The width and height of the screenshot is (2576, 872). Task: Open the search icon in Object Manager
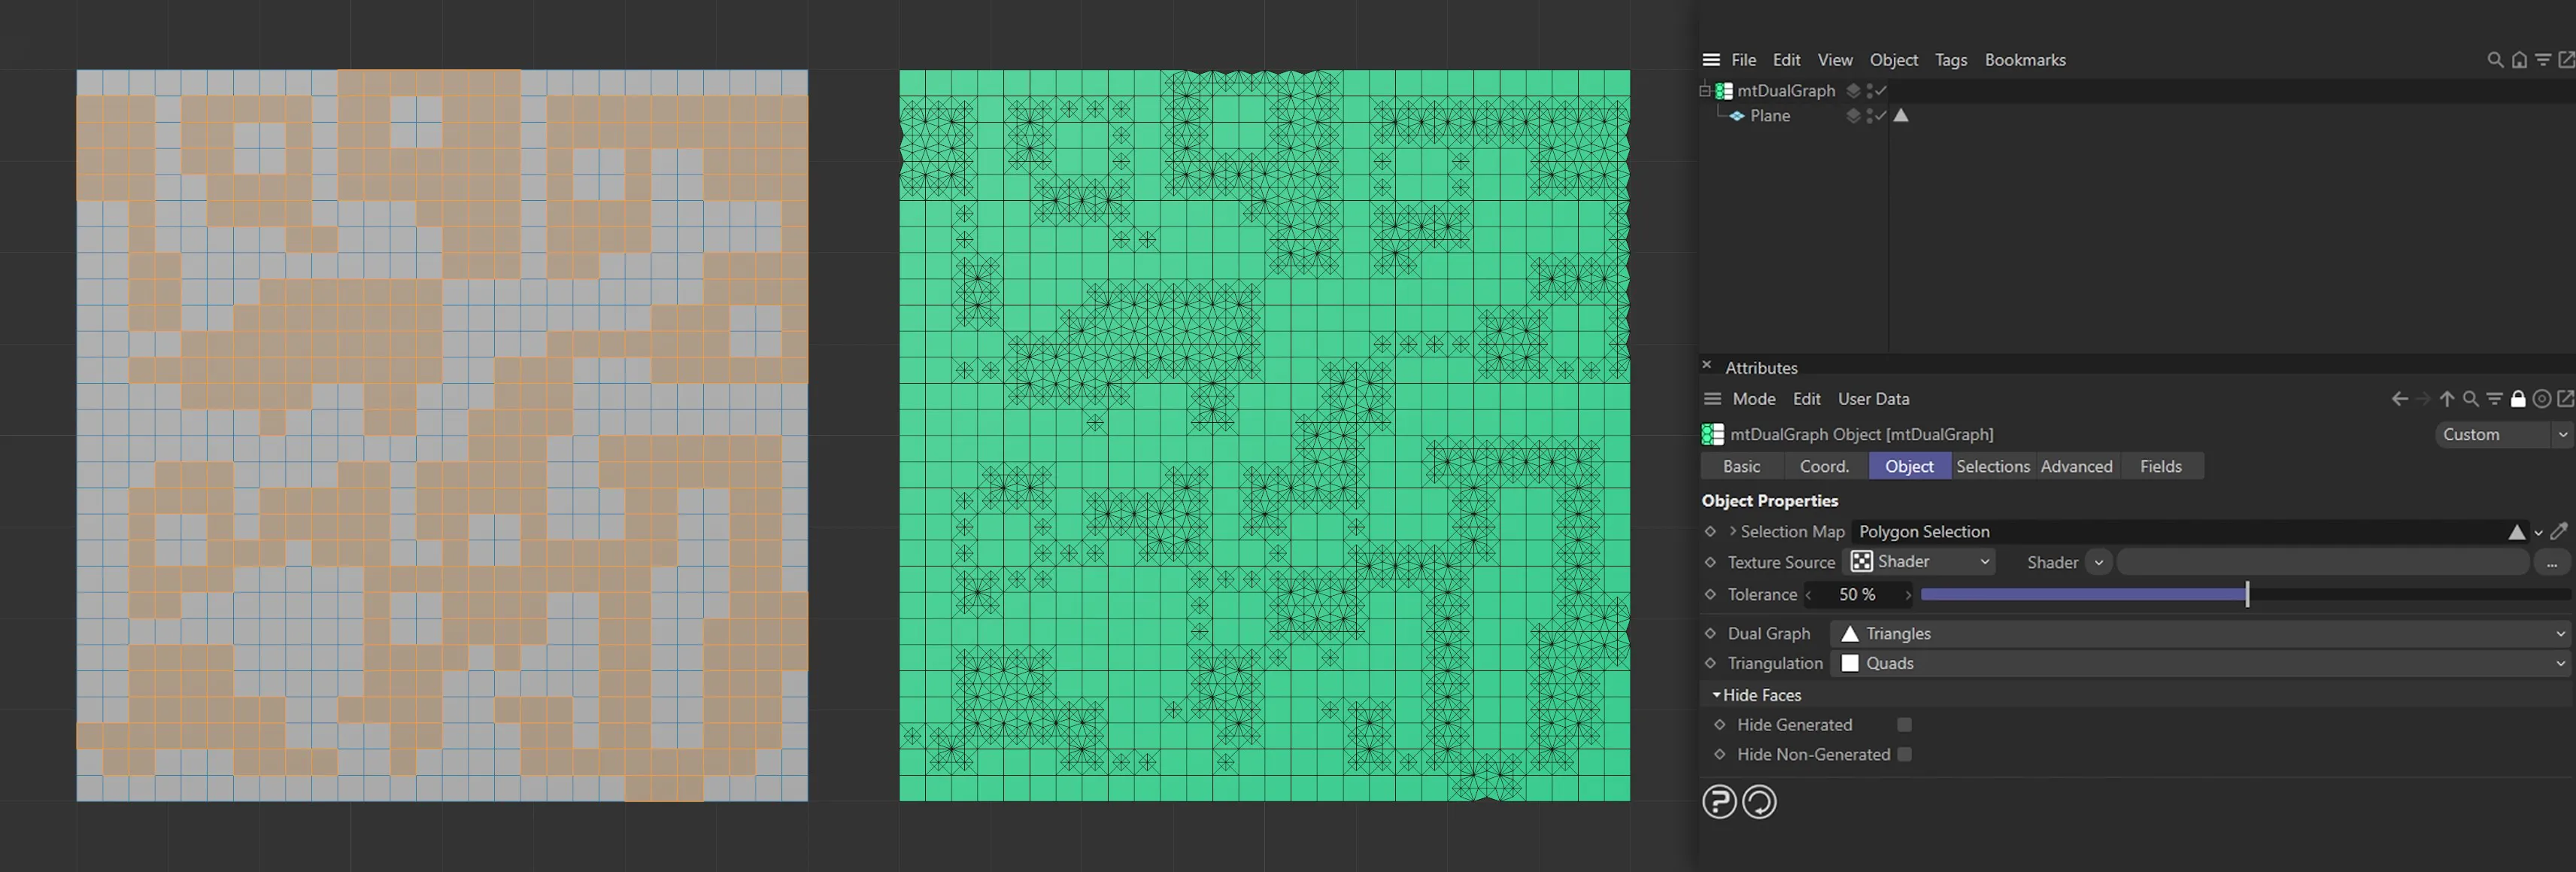point(2494,59)
